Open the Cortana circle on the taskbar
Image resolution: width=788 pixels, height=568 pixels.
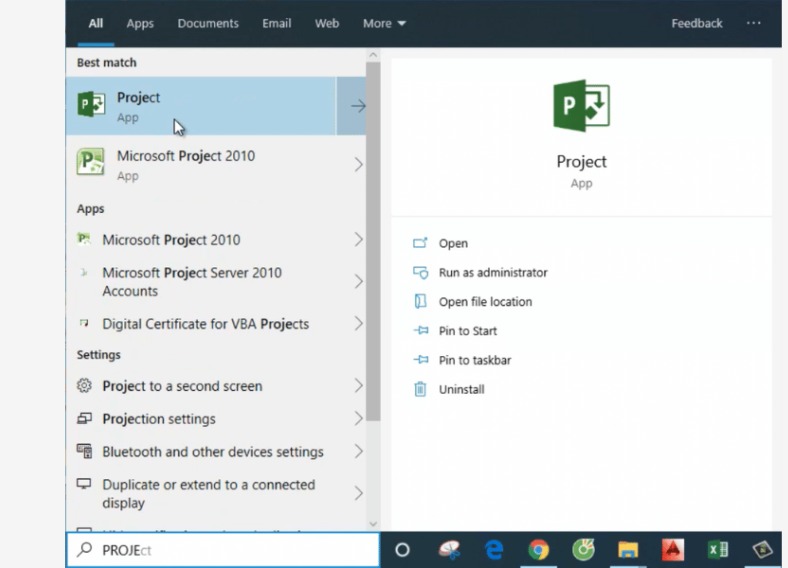click(402, 549)
